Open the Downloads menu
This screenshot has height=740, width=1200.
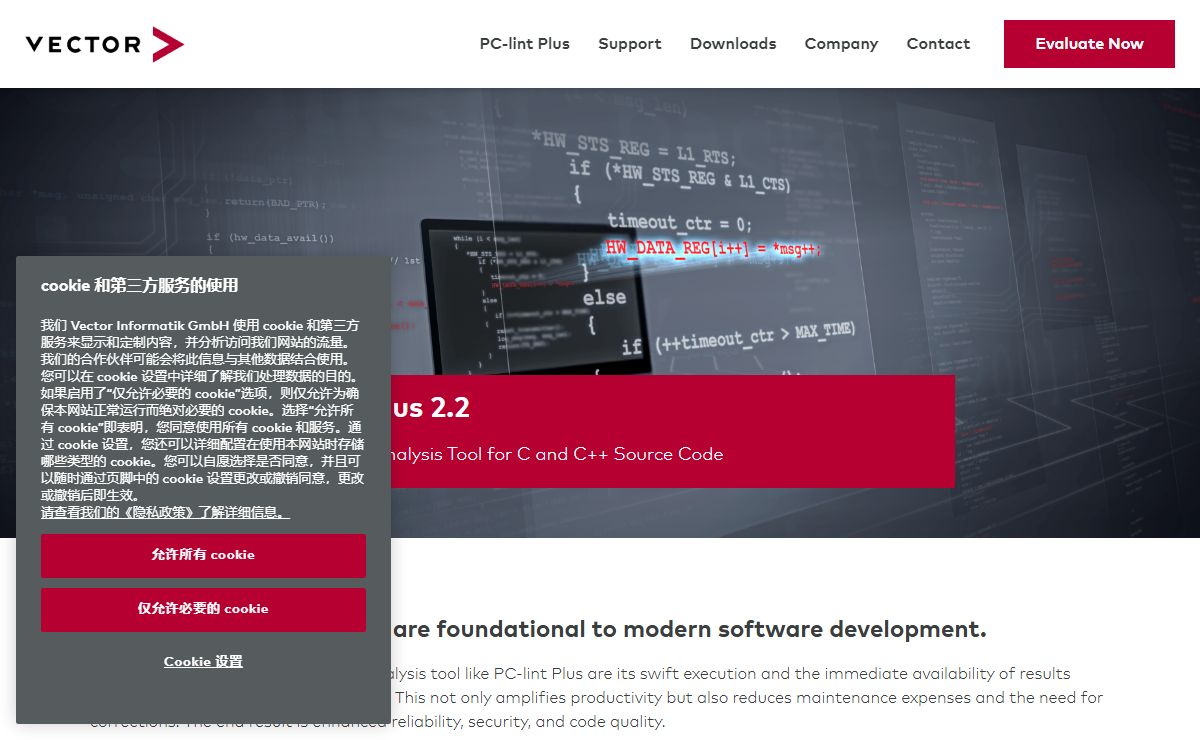[733, 44]
